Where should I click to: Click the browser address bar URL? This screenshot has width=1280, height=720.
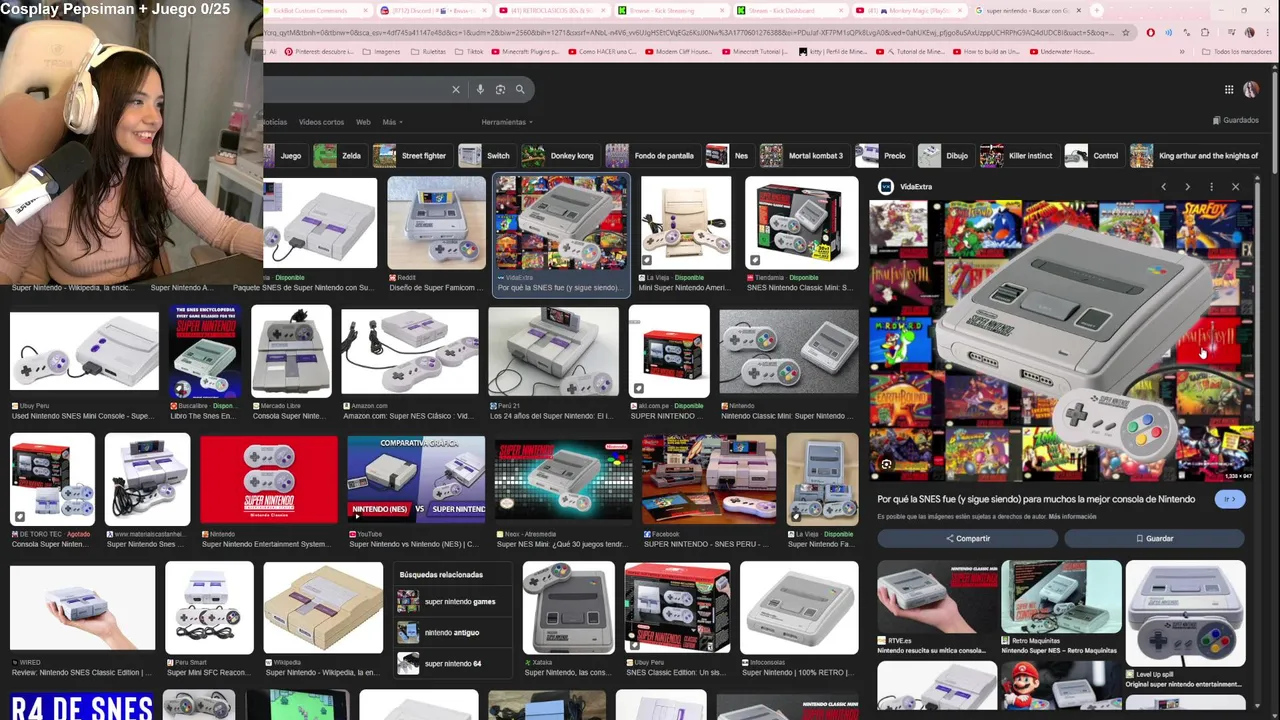click(x=690, y=33)
